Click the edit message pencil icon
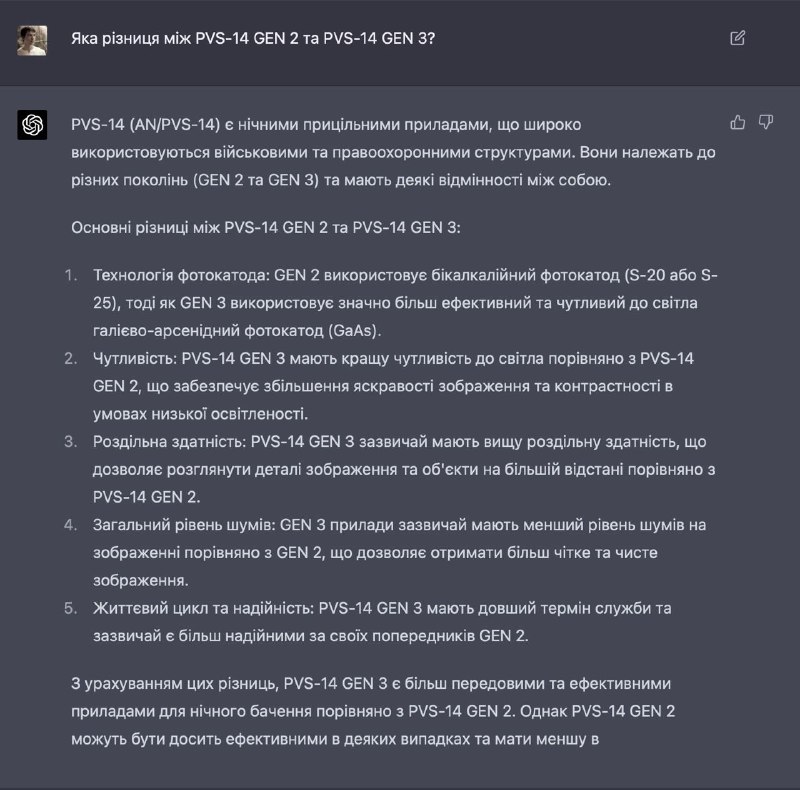The height and width of the screenshot is (790, 800). coord(737,38)
